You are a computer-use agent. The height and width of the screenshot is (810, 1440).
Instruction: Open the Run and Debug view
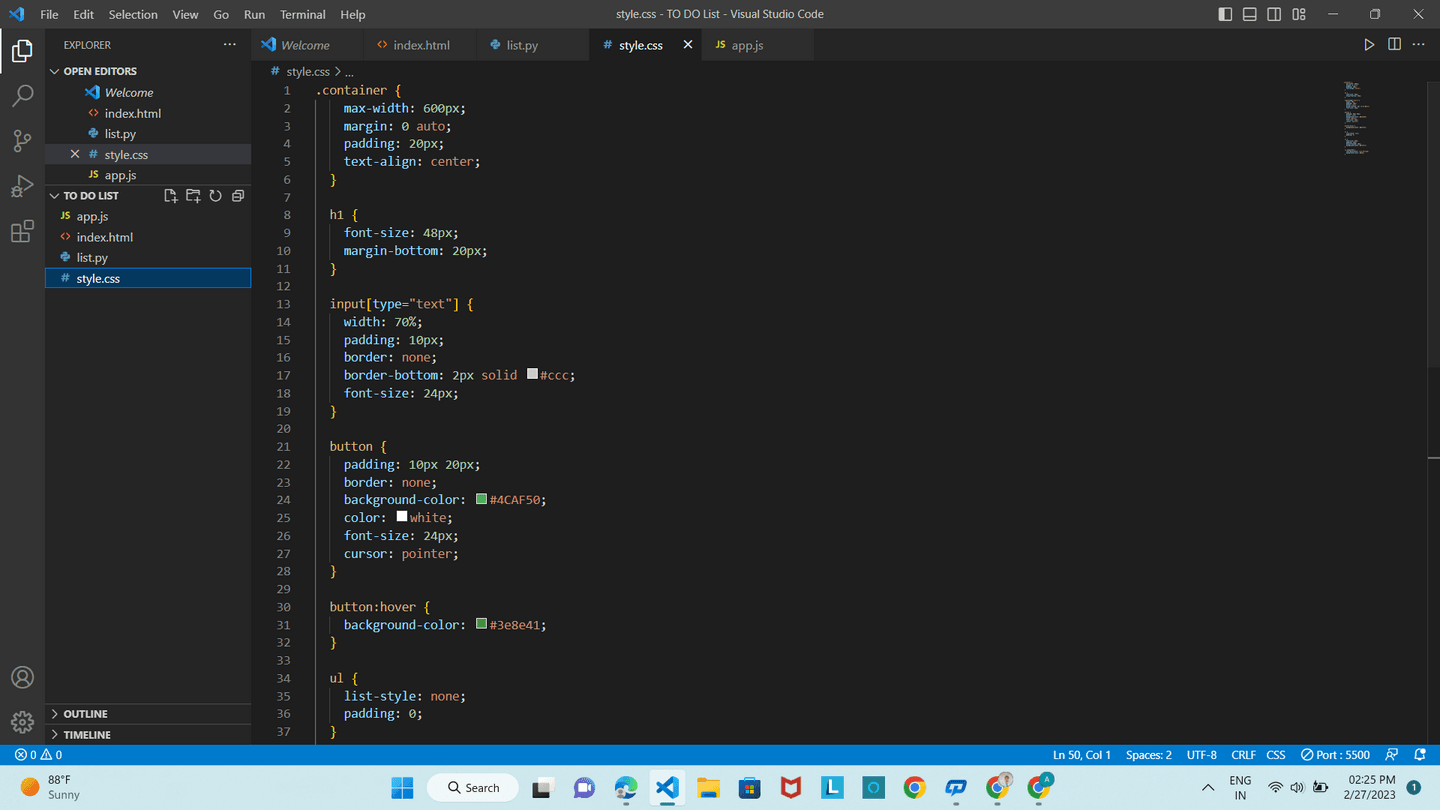tap(22, 186)
